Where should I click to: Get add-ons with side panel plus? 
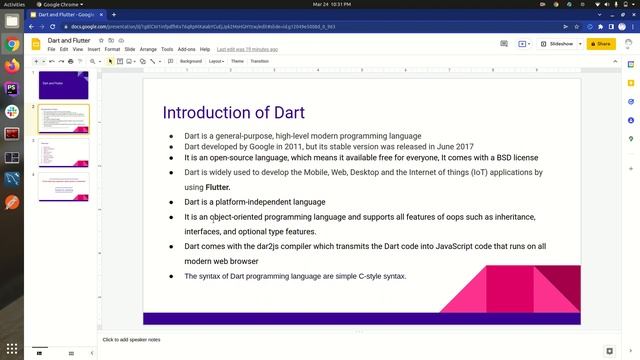tap(631, 168)
